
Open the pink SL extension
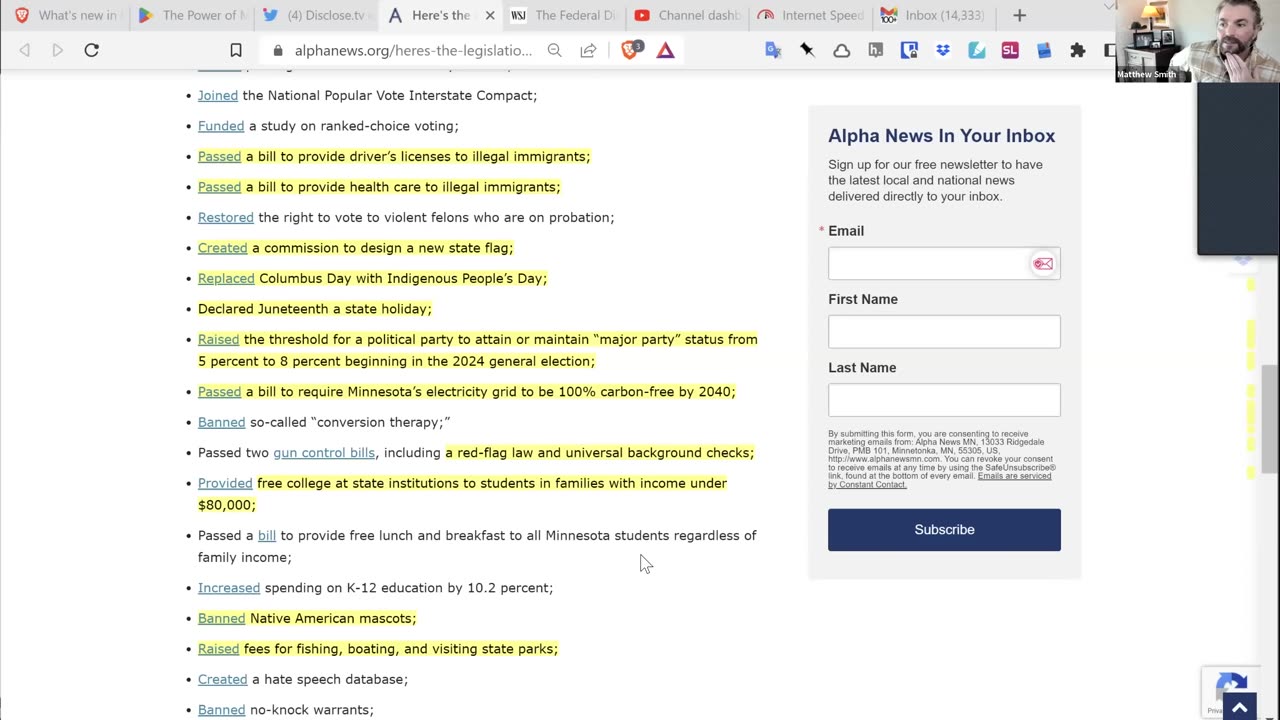click(1010, 50)
